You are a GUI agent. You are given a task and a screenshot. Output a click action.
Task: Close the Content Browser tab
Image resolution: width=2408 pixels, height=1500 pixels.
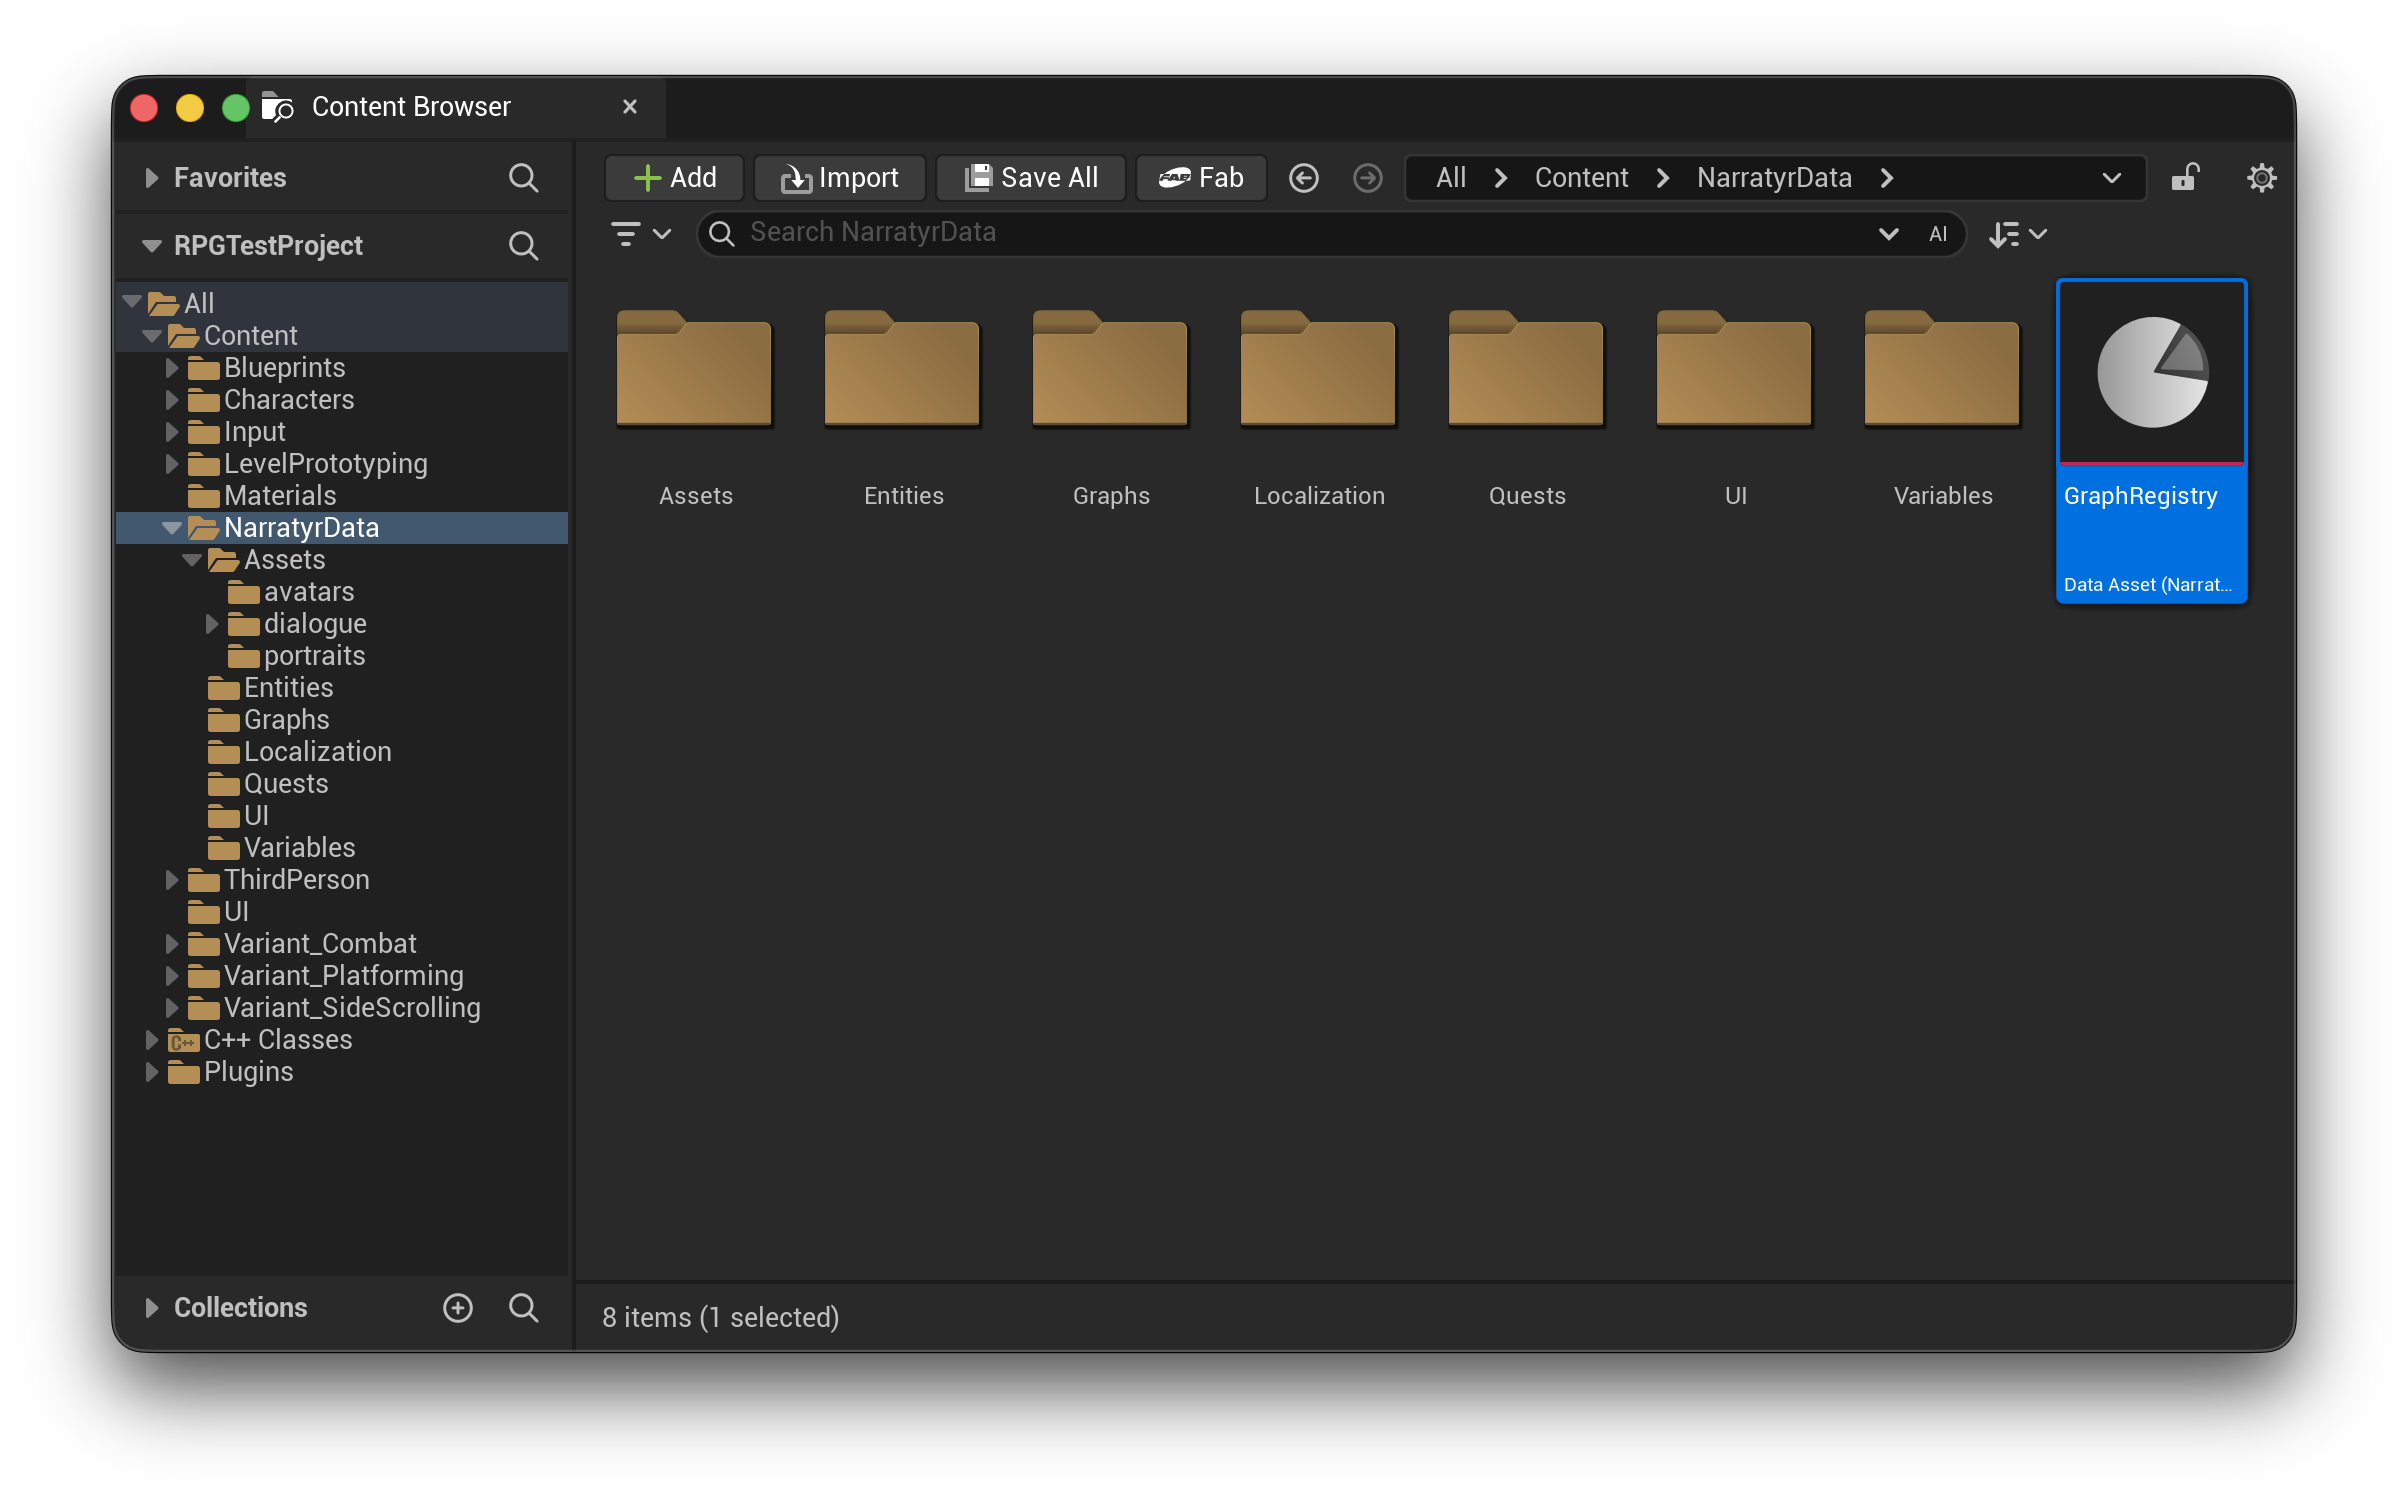coord(629,107)
